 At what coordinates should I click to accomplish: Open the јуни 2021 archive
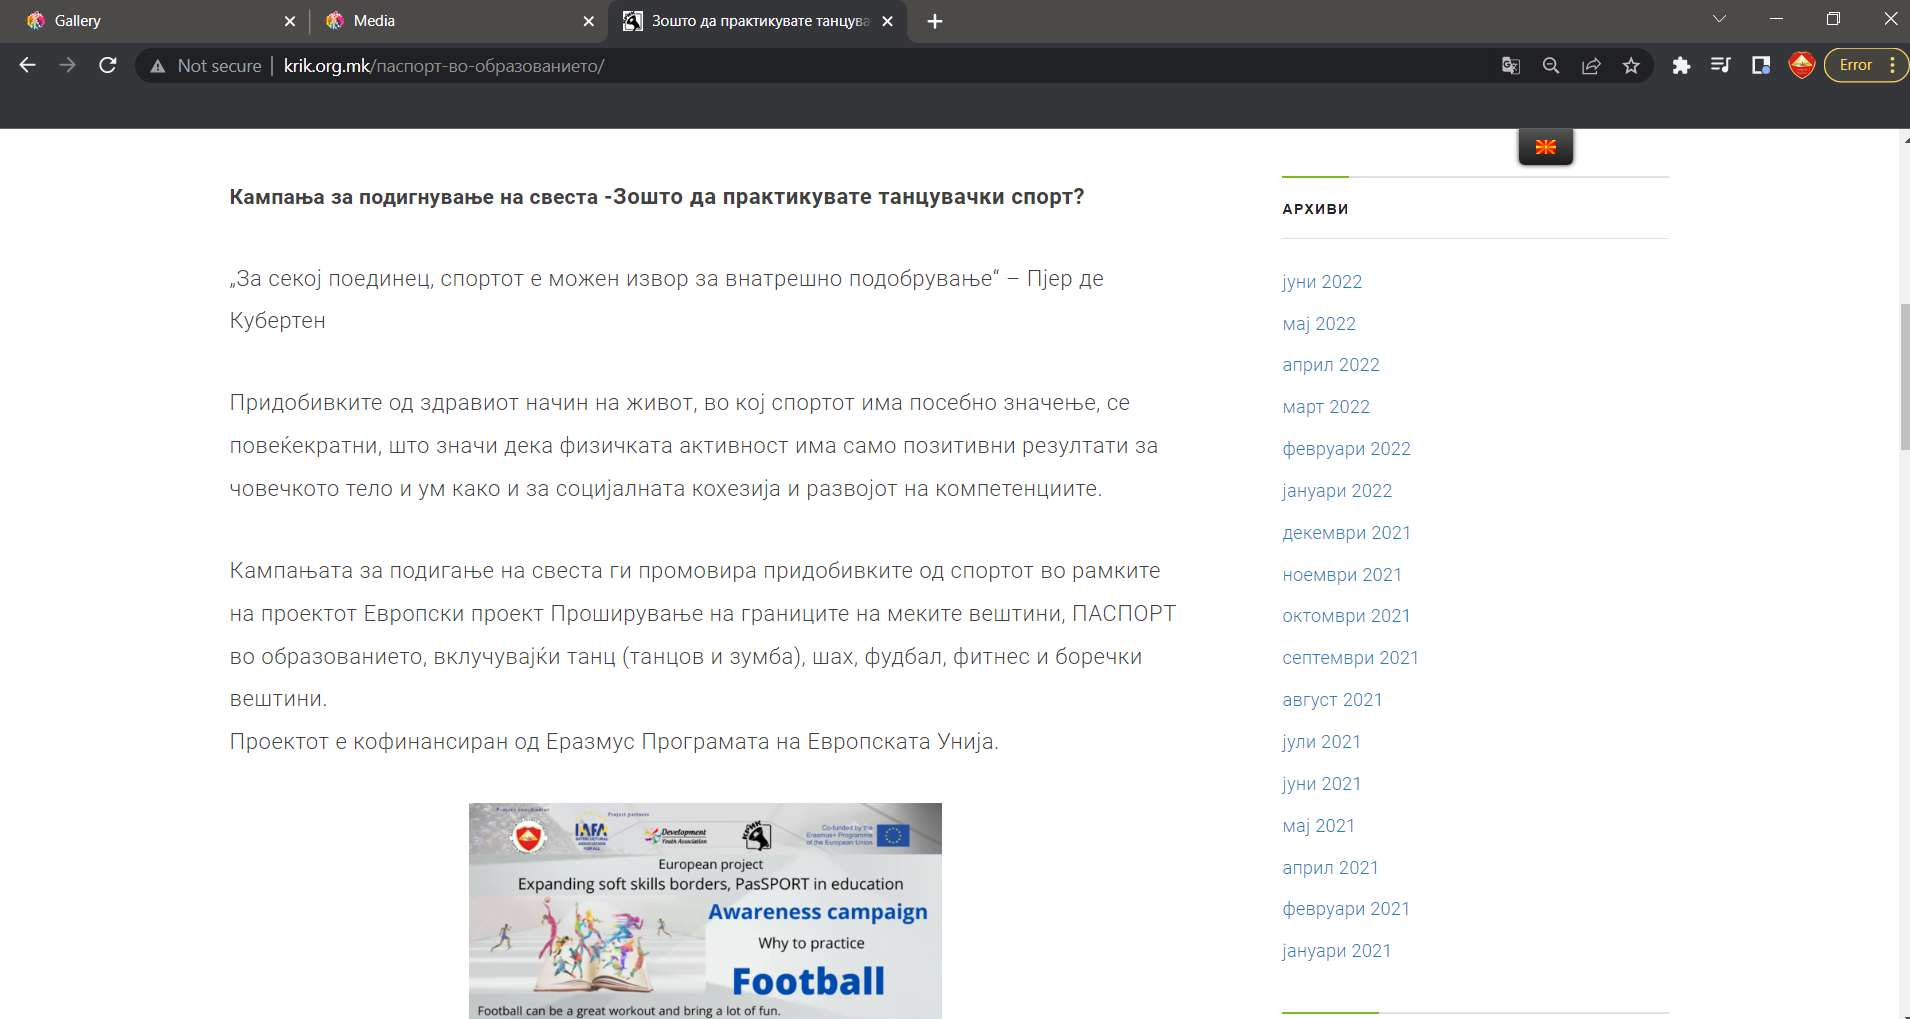tap(1321, 784)
